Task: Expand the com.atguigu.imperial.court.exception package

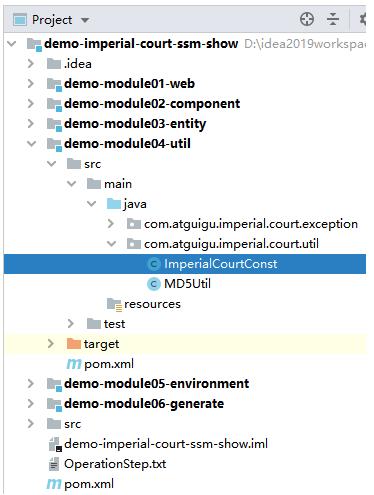Action: [111, 224]
